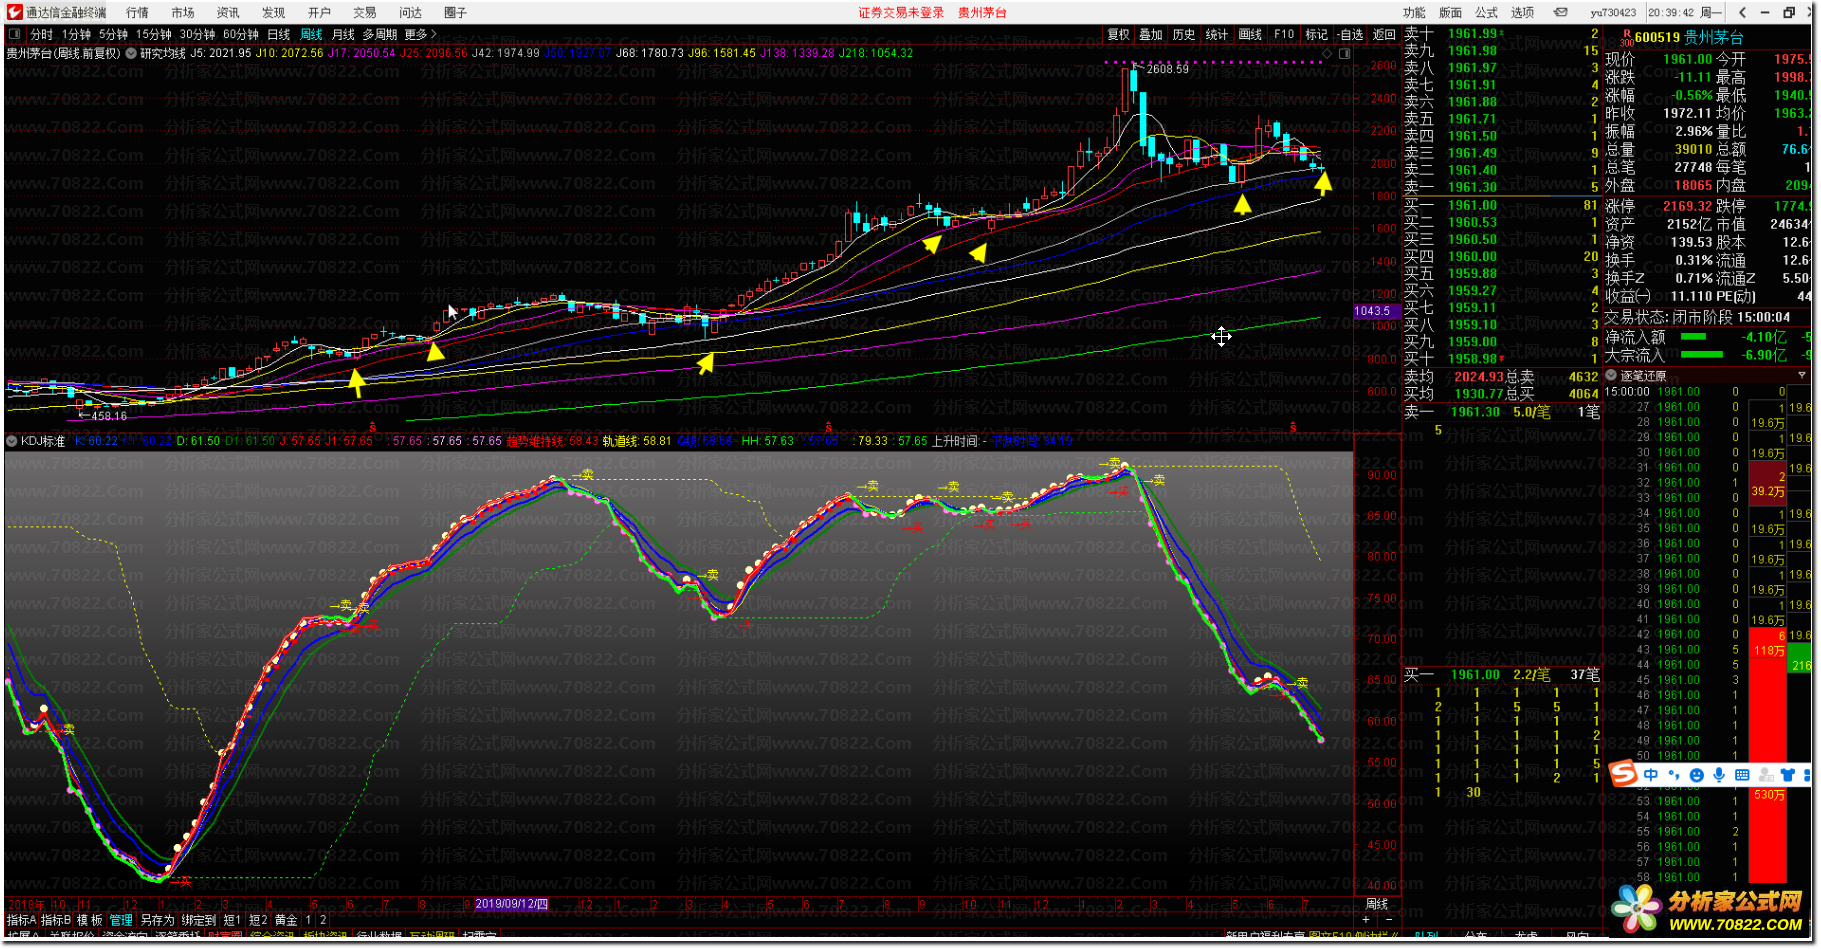Switch to 月线 period tab
The height and width of the screenshot is (949, 1821).
coord(343,34)
